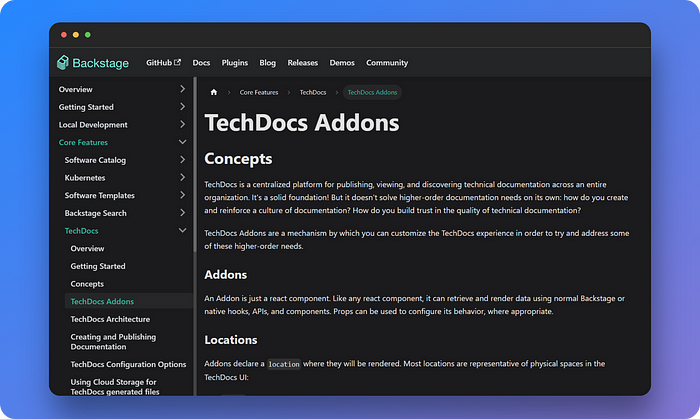Open Creating and Publishing Documentation
The width and height of the screenshot is (700, 419).
tap(113, 342)
